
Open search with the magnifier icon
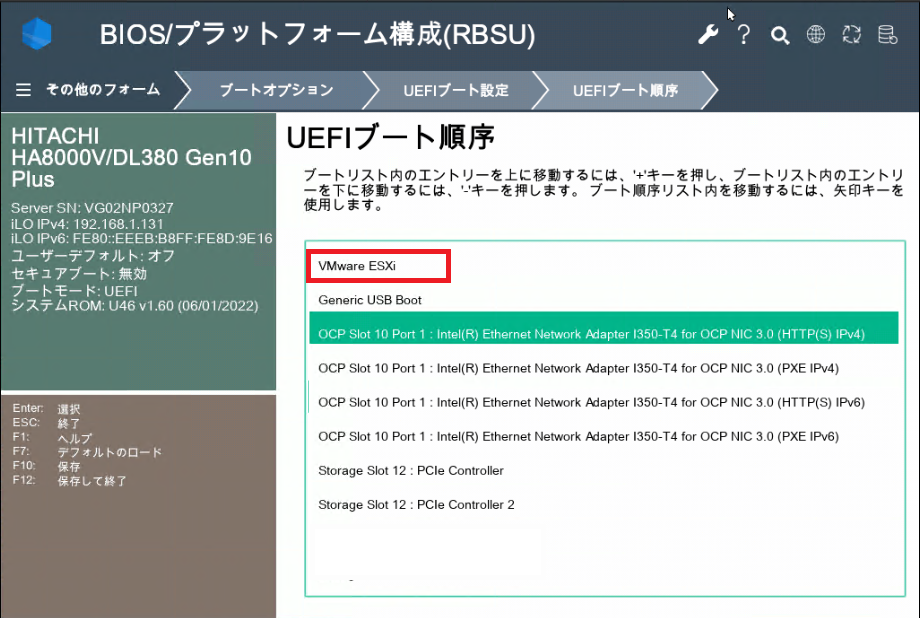pos(780,35)
